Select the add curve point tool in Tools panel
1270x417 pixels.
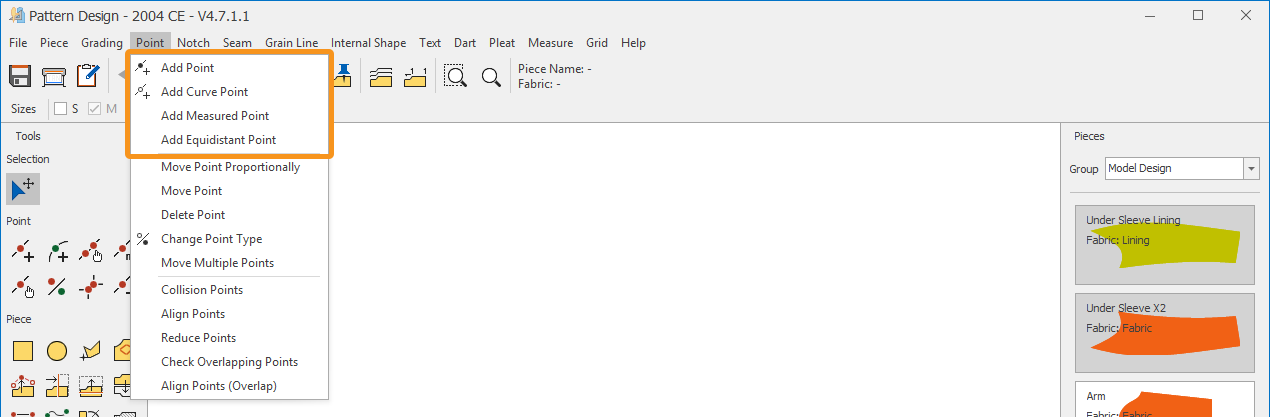tap(57, 251)
